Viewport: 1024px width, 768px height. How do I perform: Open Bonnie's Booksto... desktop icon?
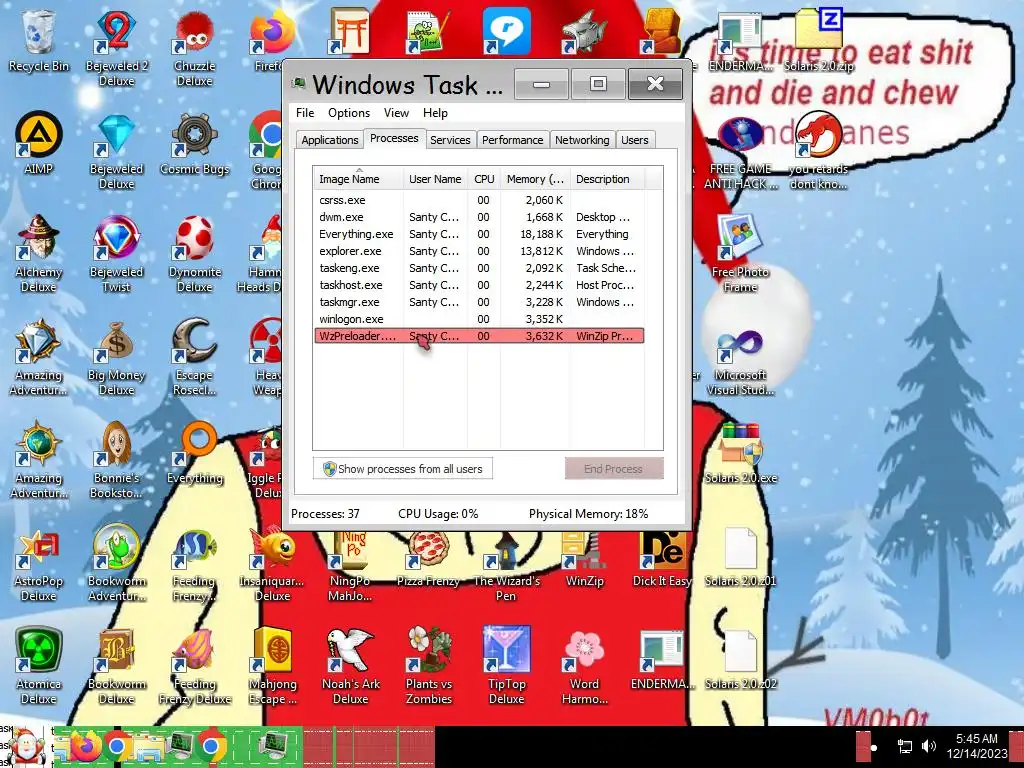coord(116,460)
